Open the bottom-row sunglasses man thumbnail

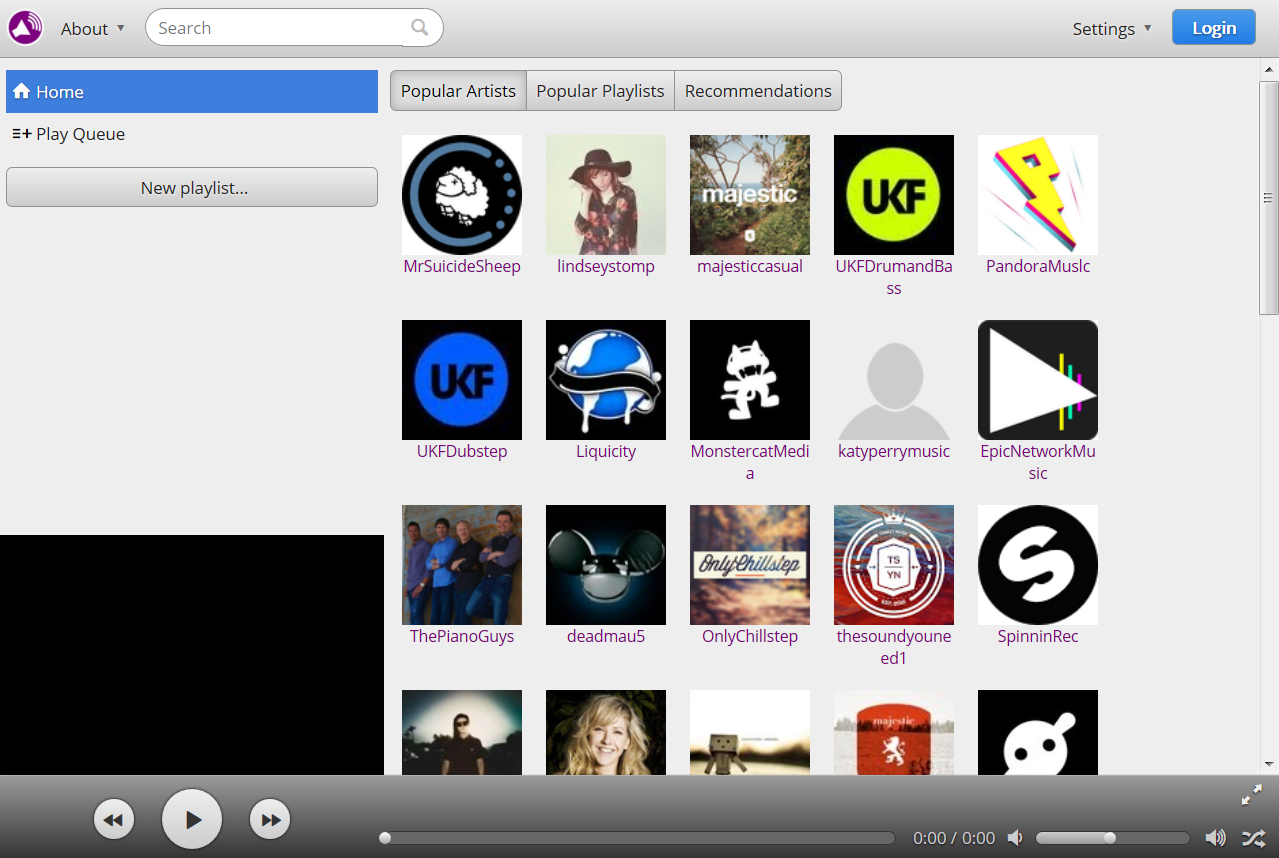coord(462,732)
